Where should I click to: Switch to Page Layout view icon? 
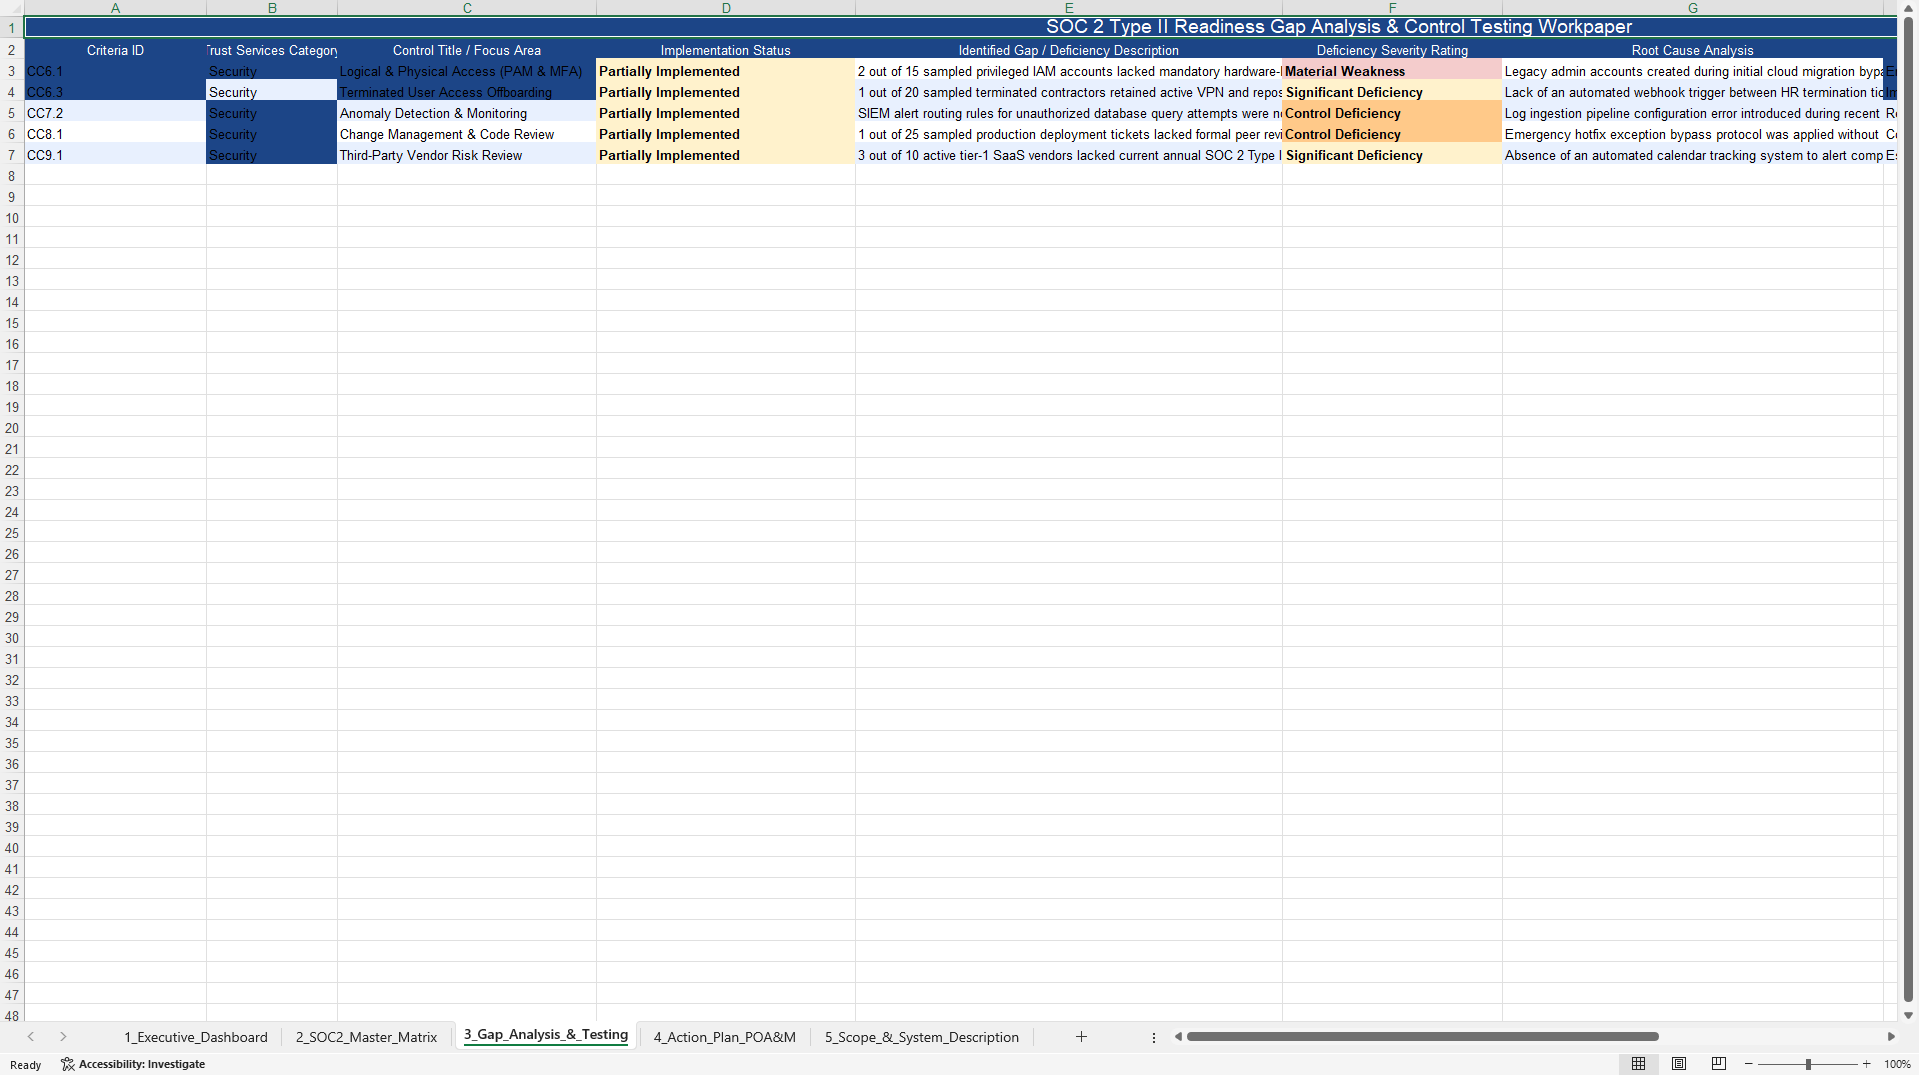click(x=1679, y=1064)
